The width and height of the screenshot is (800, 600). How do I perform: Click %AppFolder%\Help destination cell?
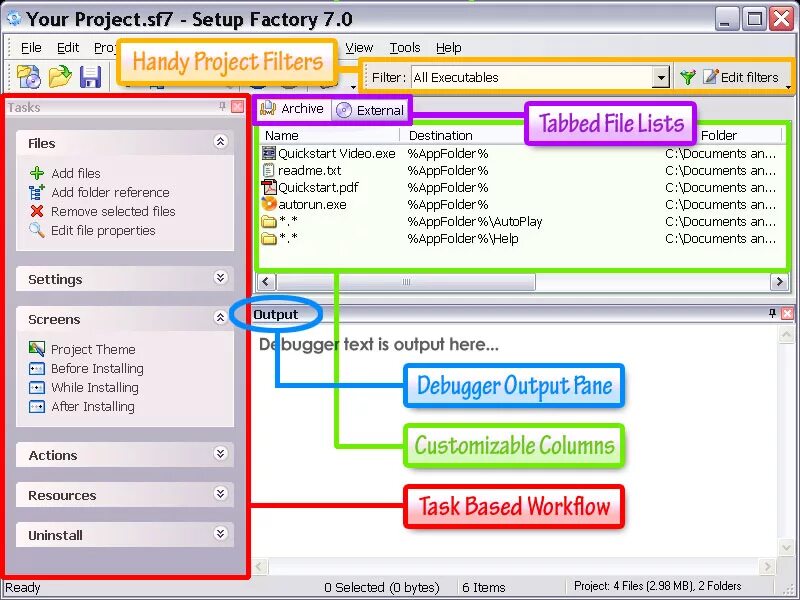click(x=463, y=238)
